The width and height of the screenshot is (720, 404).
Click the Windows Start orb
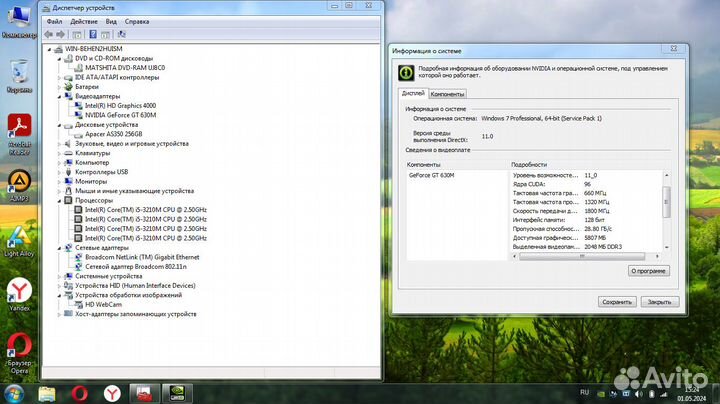click(14, 394)
